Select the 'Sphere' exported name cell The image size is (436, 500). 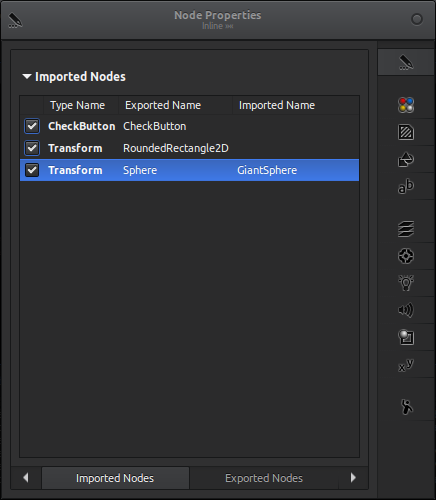tap(140, 170)
